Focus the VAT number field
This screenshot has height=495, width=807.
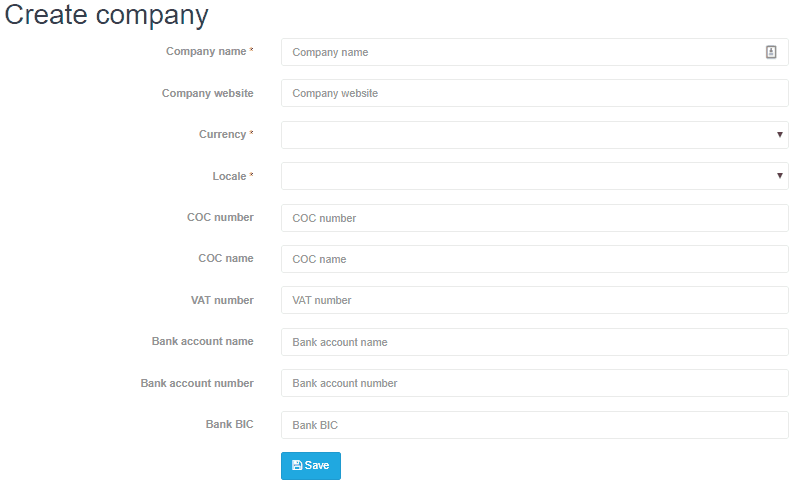click(x=534, y=300)
